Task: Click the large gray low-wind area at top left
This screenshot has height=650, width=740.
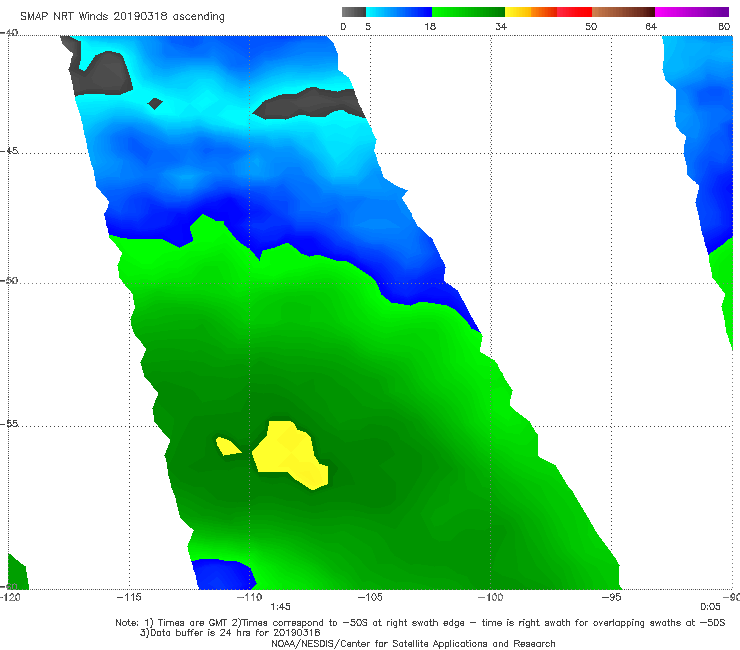Action: coord(99,71)
